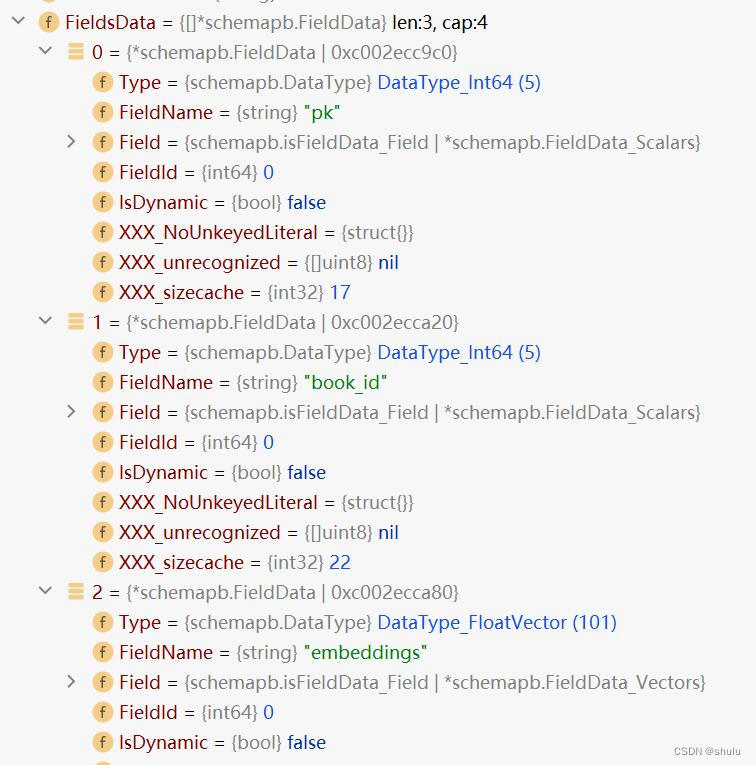This screenshot has height=765, width=756.
Task: Click the field icon for DataType_FloatVector Type
Action: [102, 622]
